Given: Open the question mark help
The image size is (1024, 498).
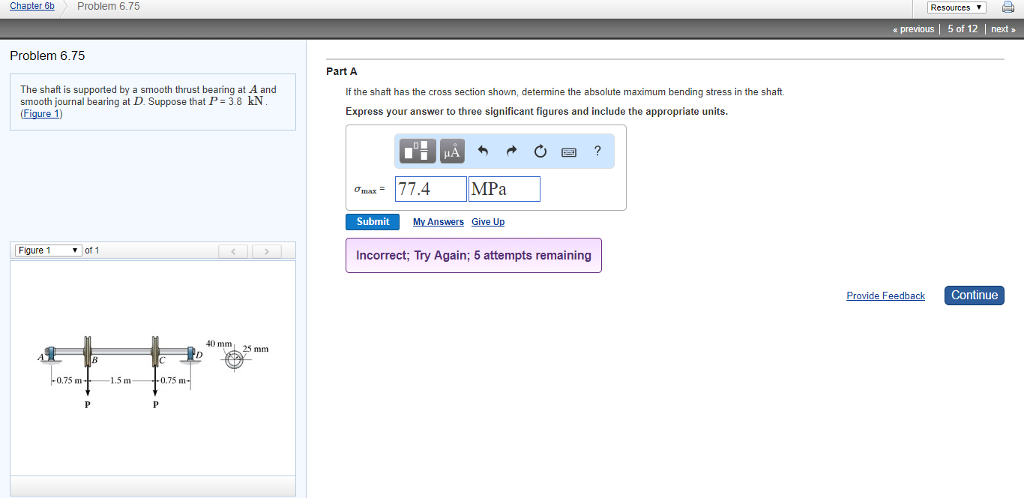Looking at the screenshot, I should [x=597, y=151].
